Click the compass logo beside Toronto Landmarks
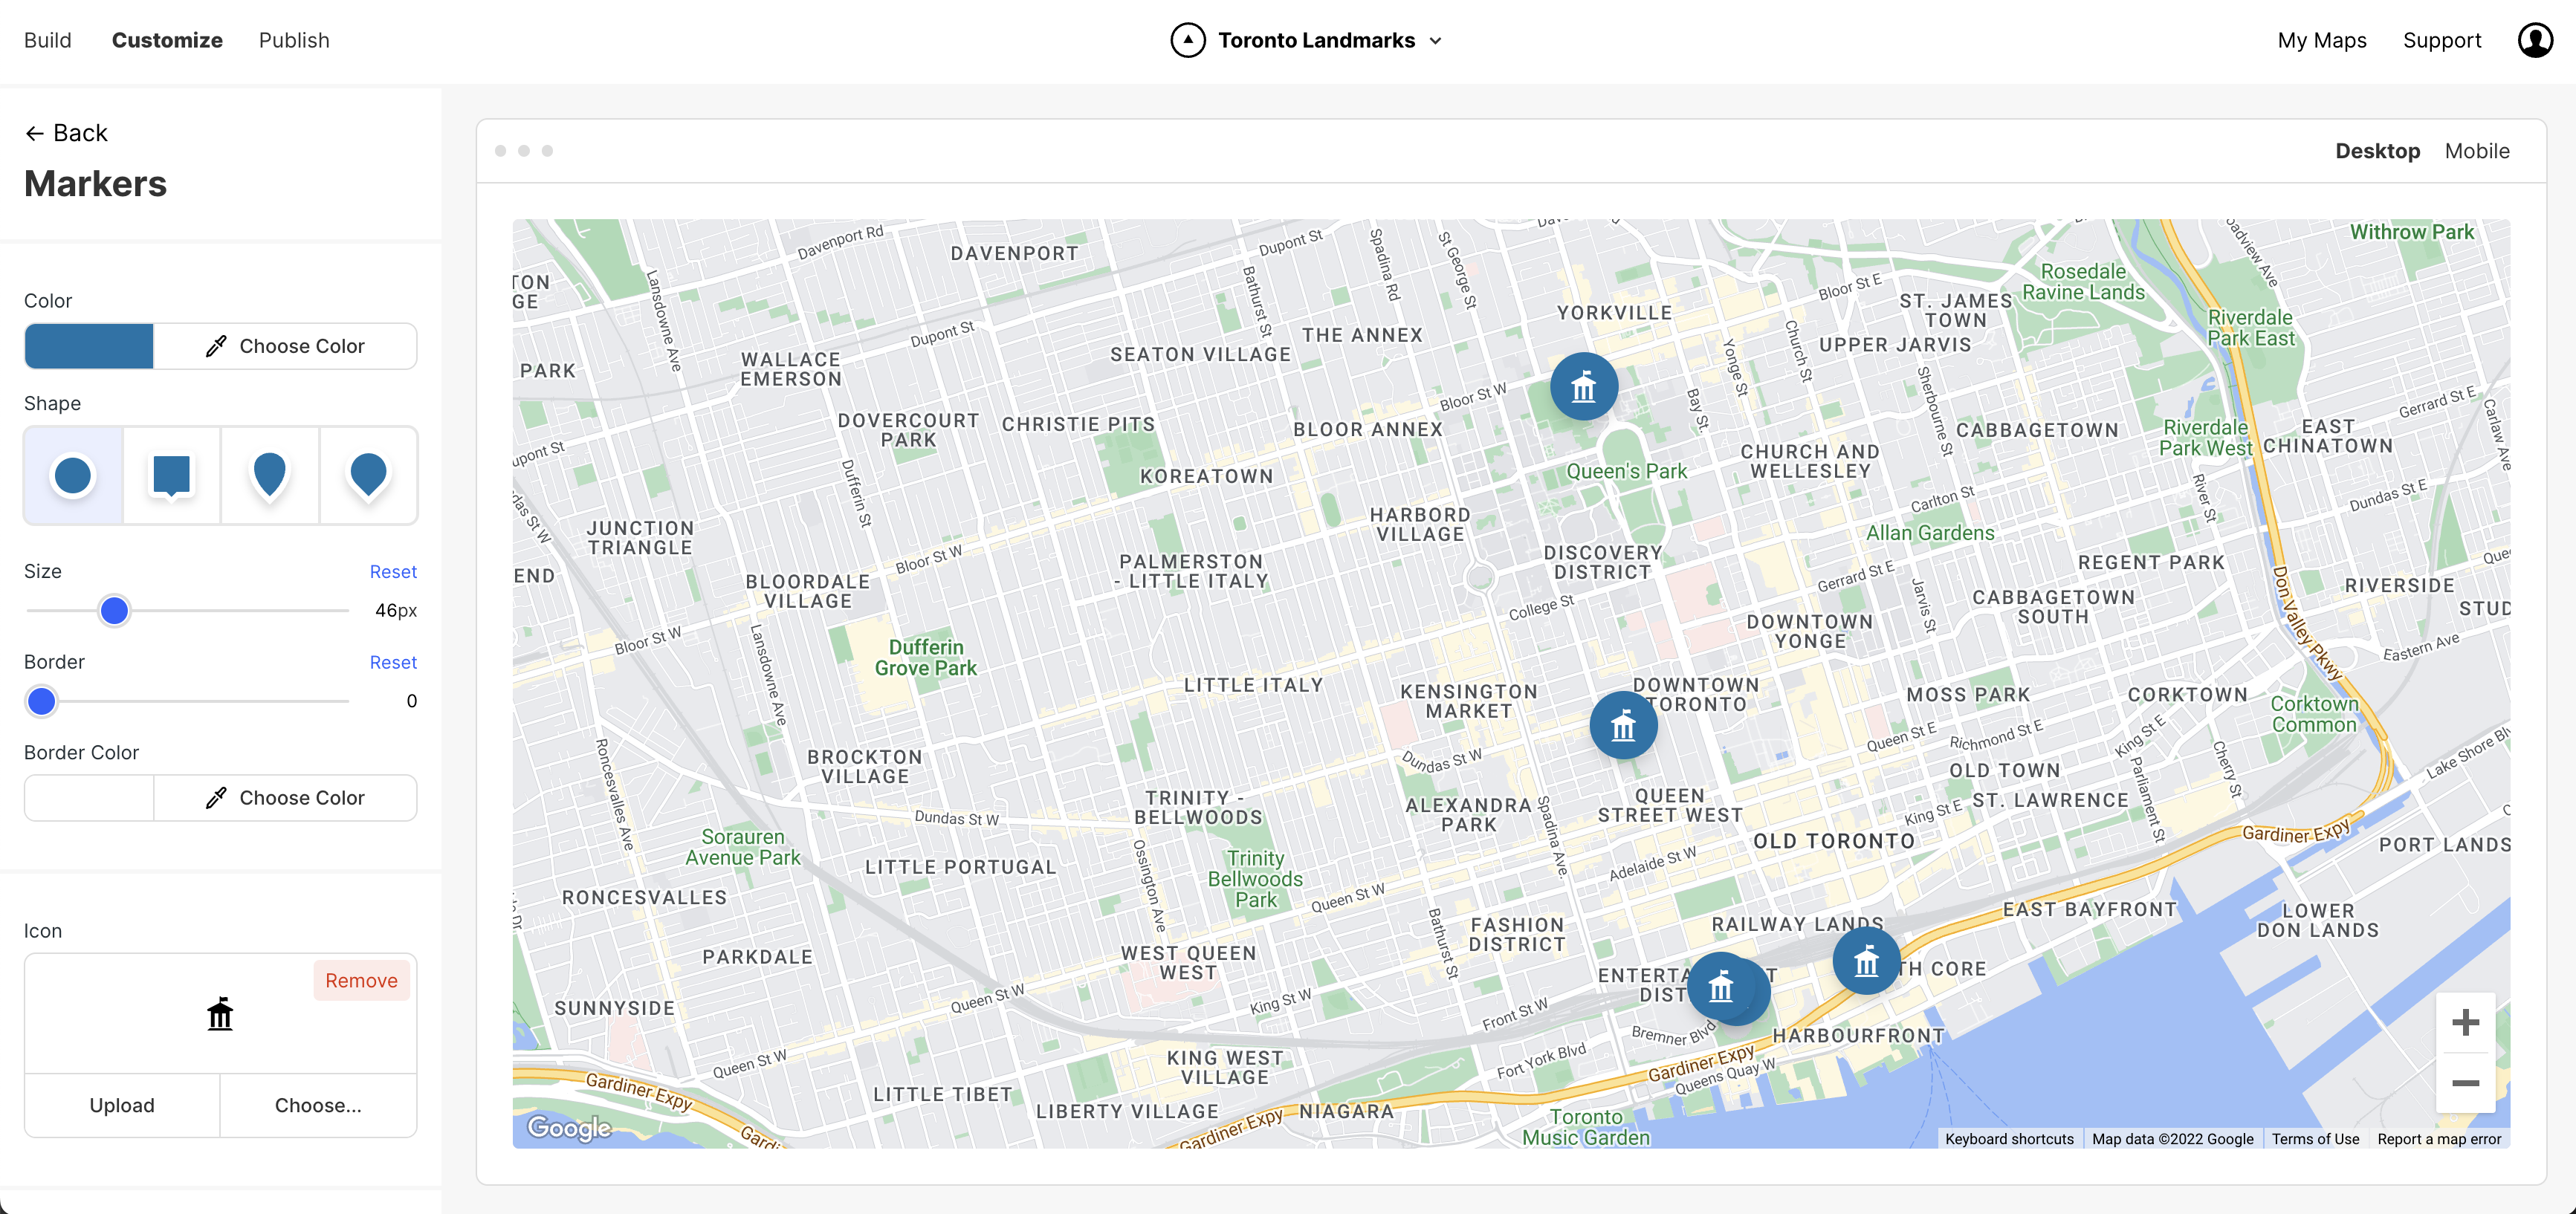This screenshot has width=2576, height=1214. (x=1187, y=40)
